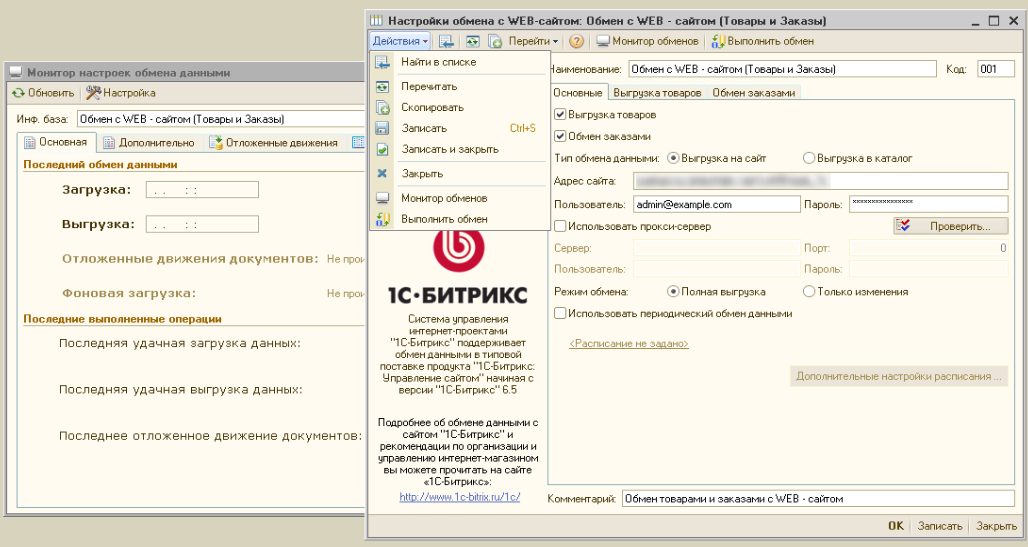
Task: Choose Скопировать from the actions menu
Action: pyautogui.click(x=432, y=107)
